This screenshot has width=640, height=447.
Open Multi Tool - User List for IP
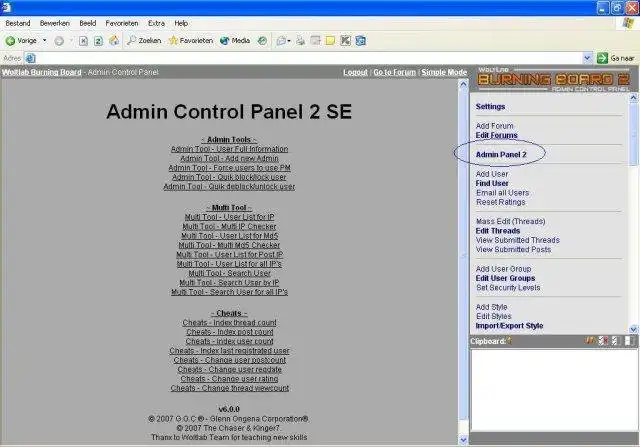pyautogui.click(x=229, y=217)
